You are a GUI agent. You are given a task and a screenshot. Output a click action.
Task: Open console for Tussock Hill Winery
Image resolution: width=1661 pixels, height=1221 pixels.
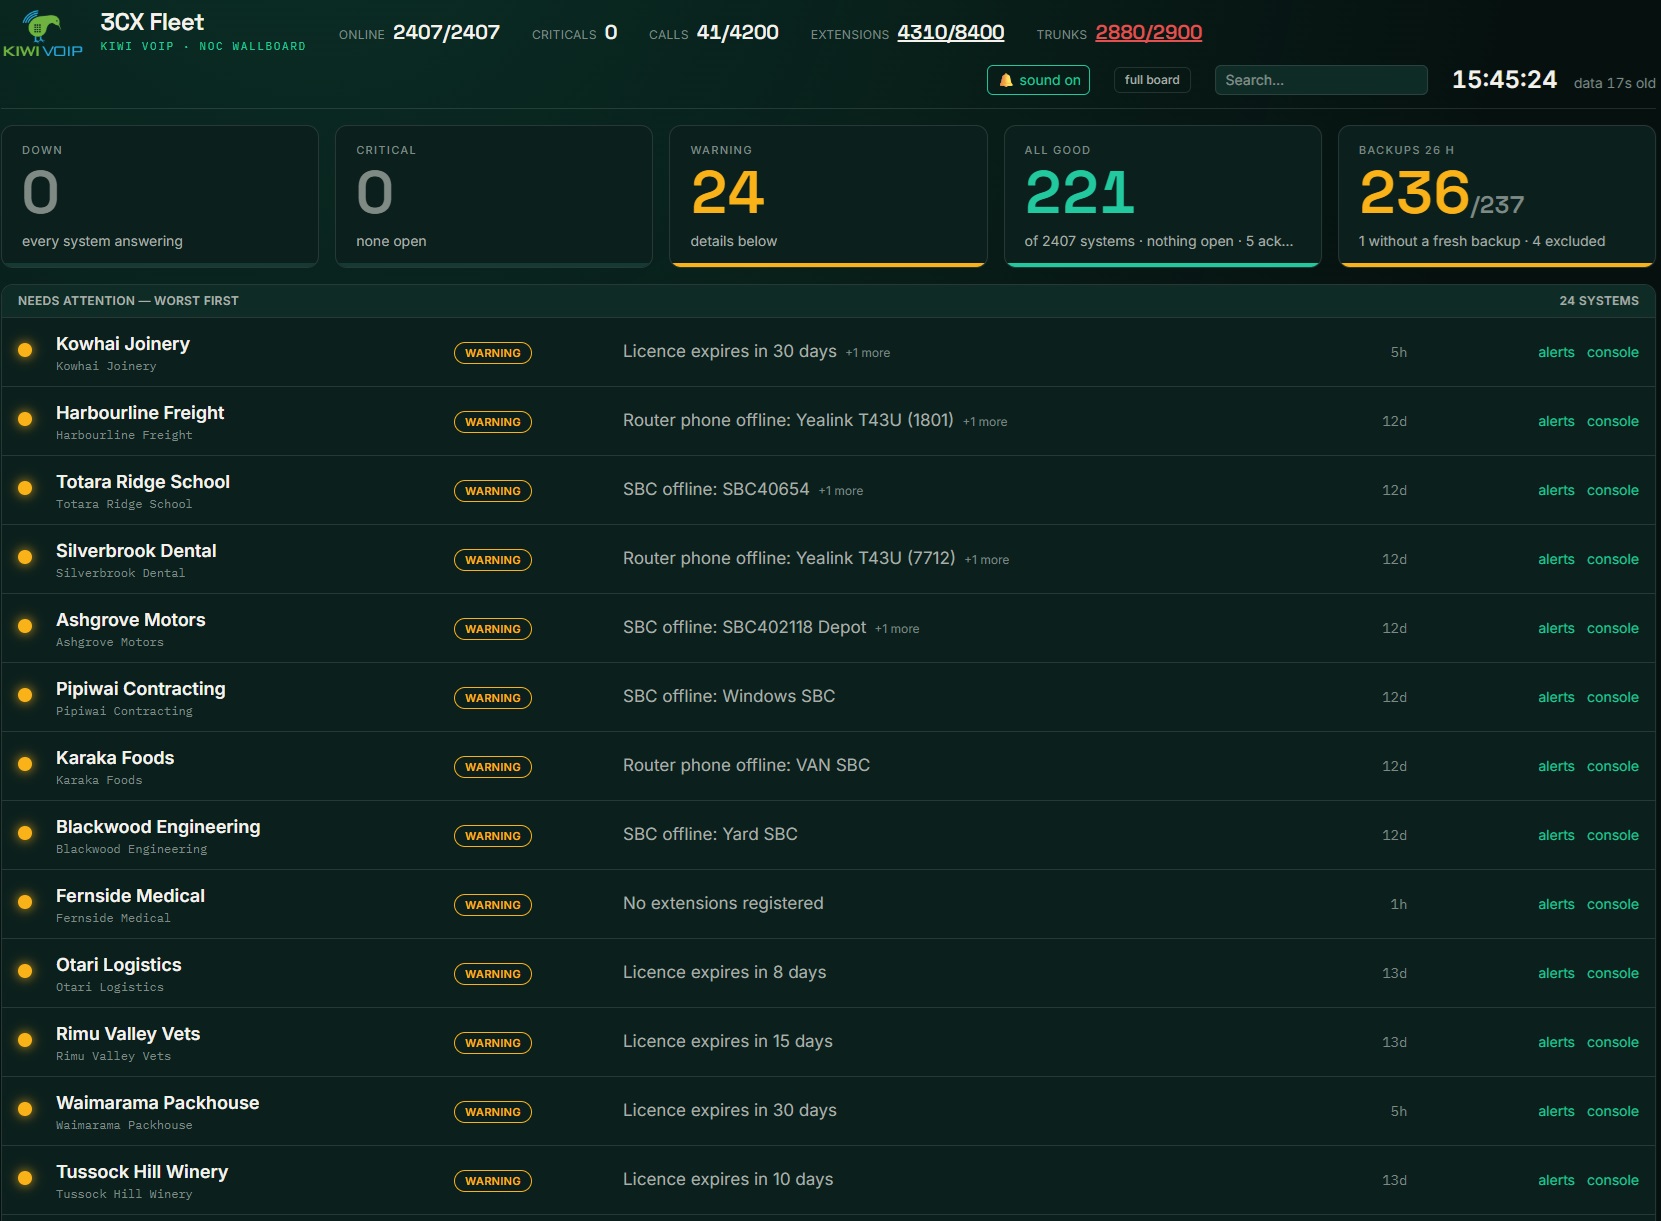click(1613, 1180)
